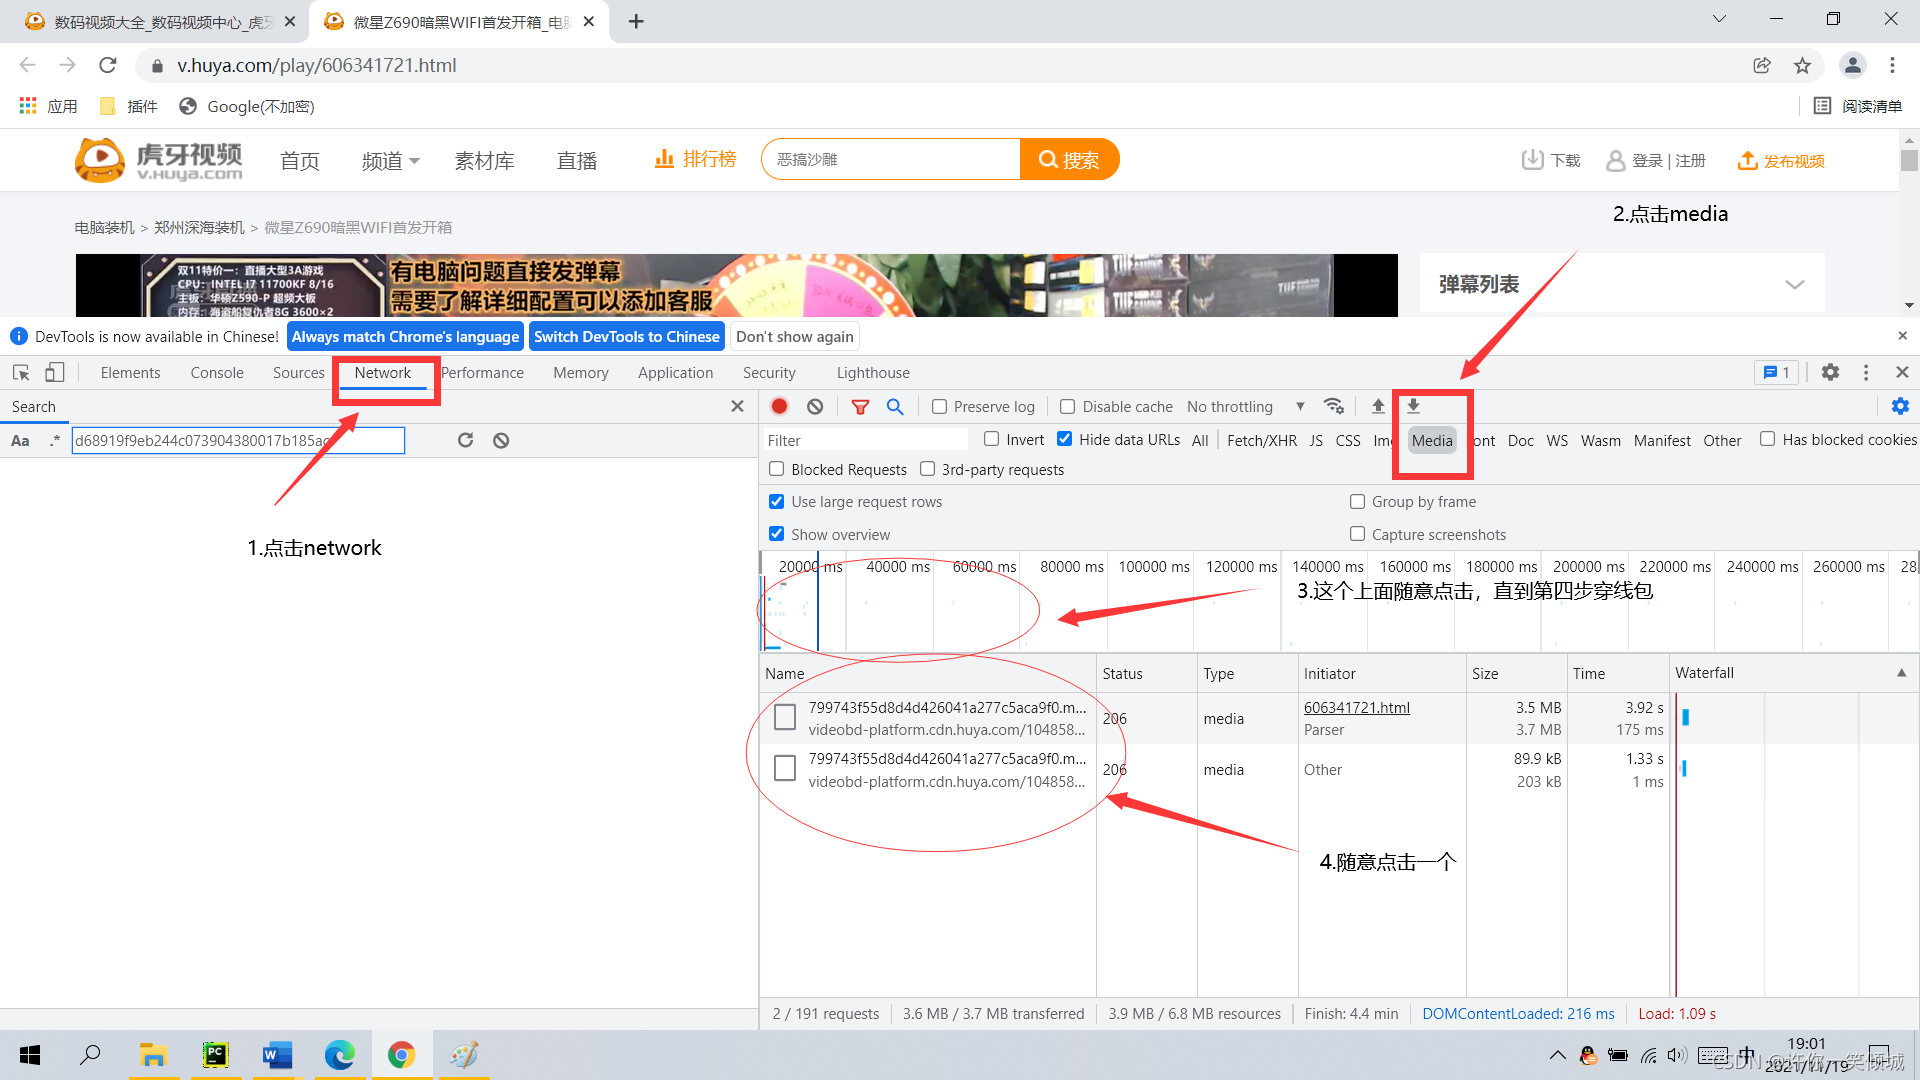This screenshot has height=1080, width=1920.
Task: Click the network Filter input field
Action: 865,440
